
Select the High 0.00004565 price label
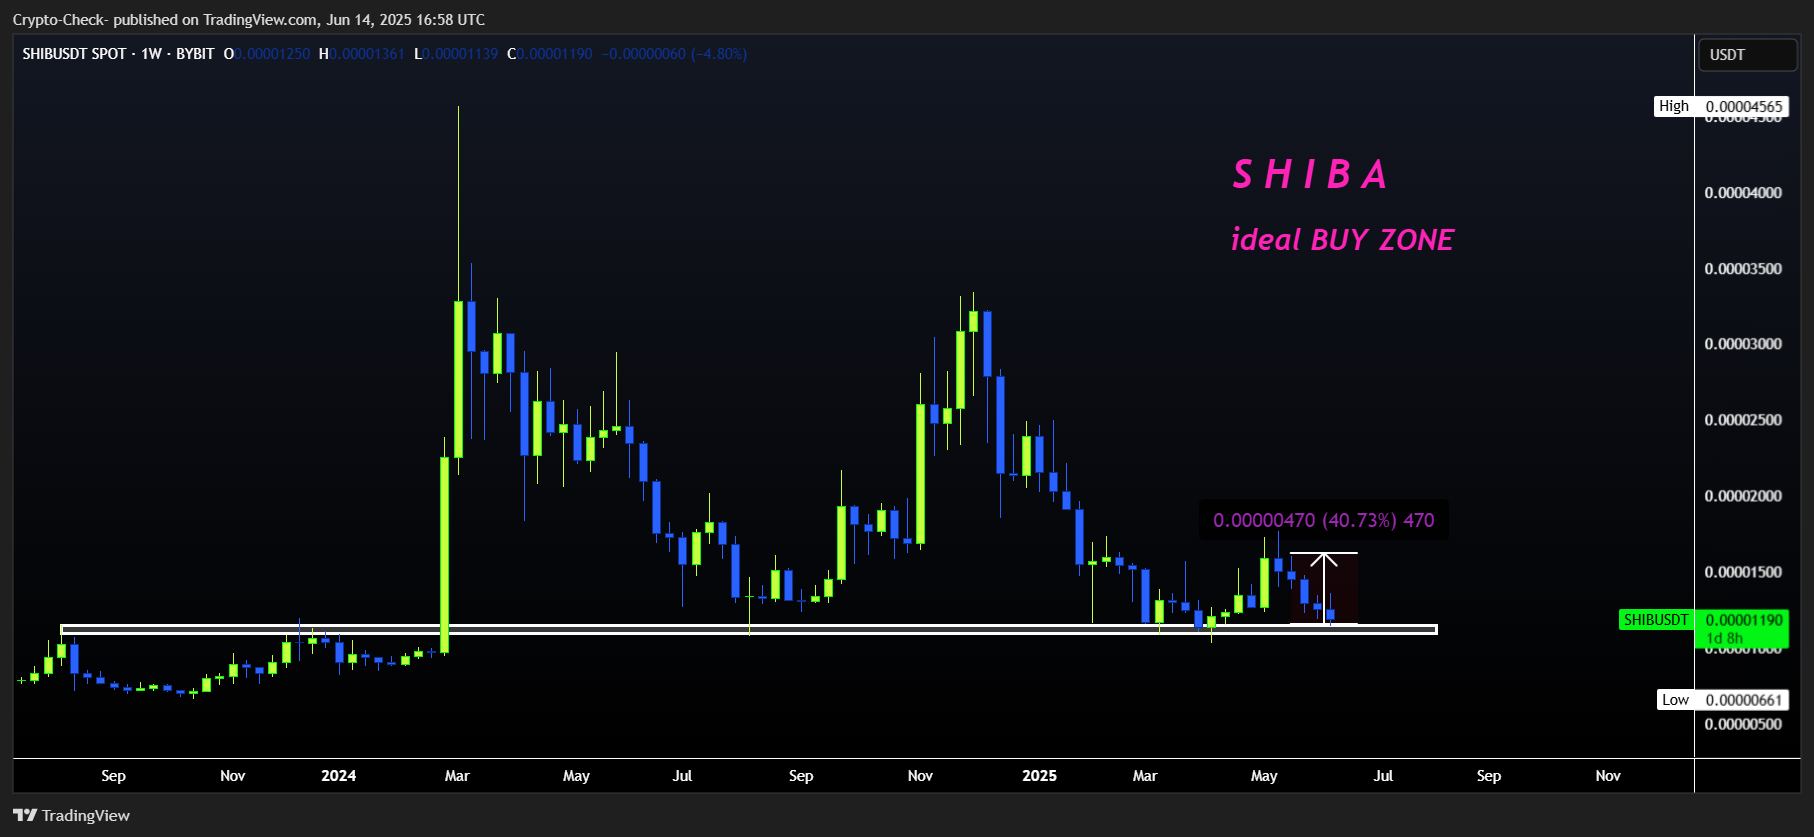(x=1721, y=106)
